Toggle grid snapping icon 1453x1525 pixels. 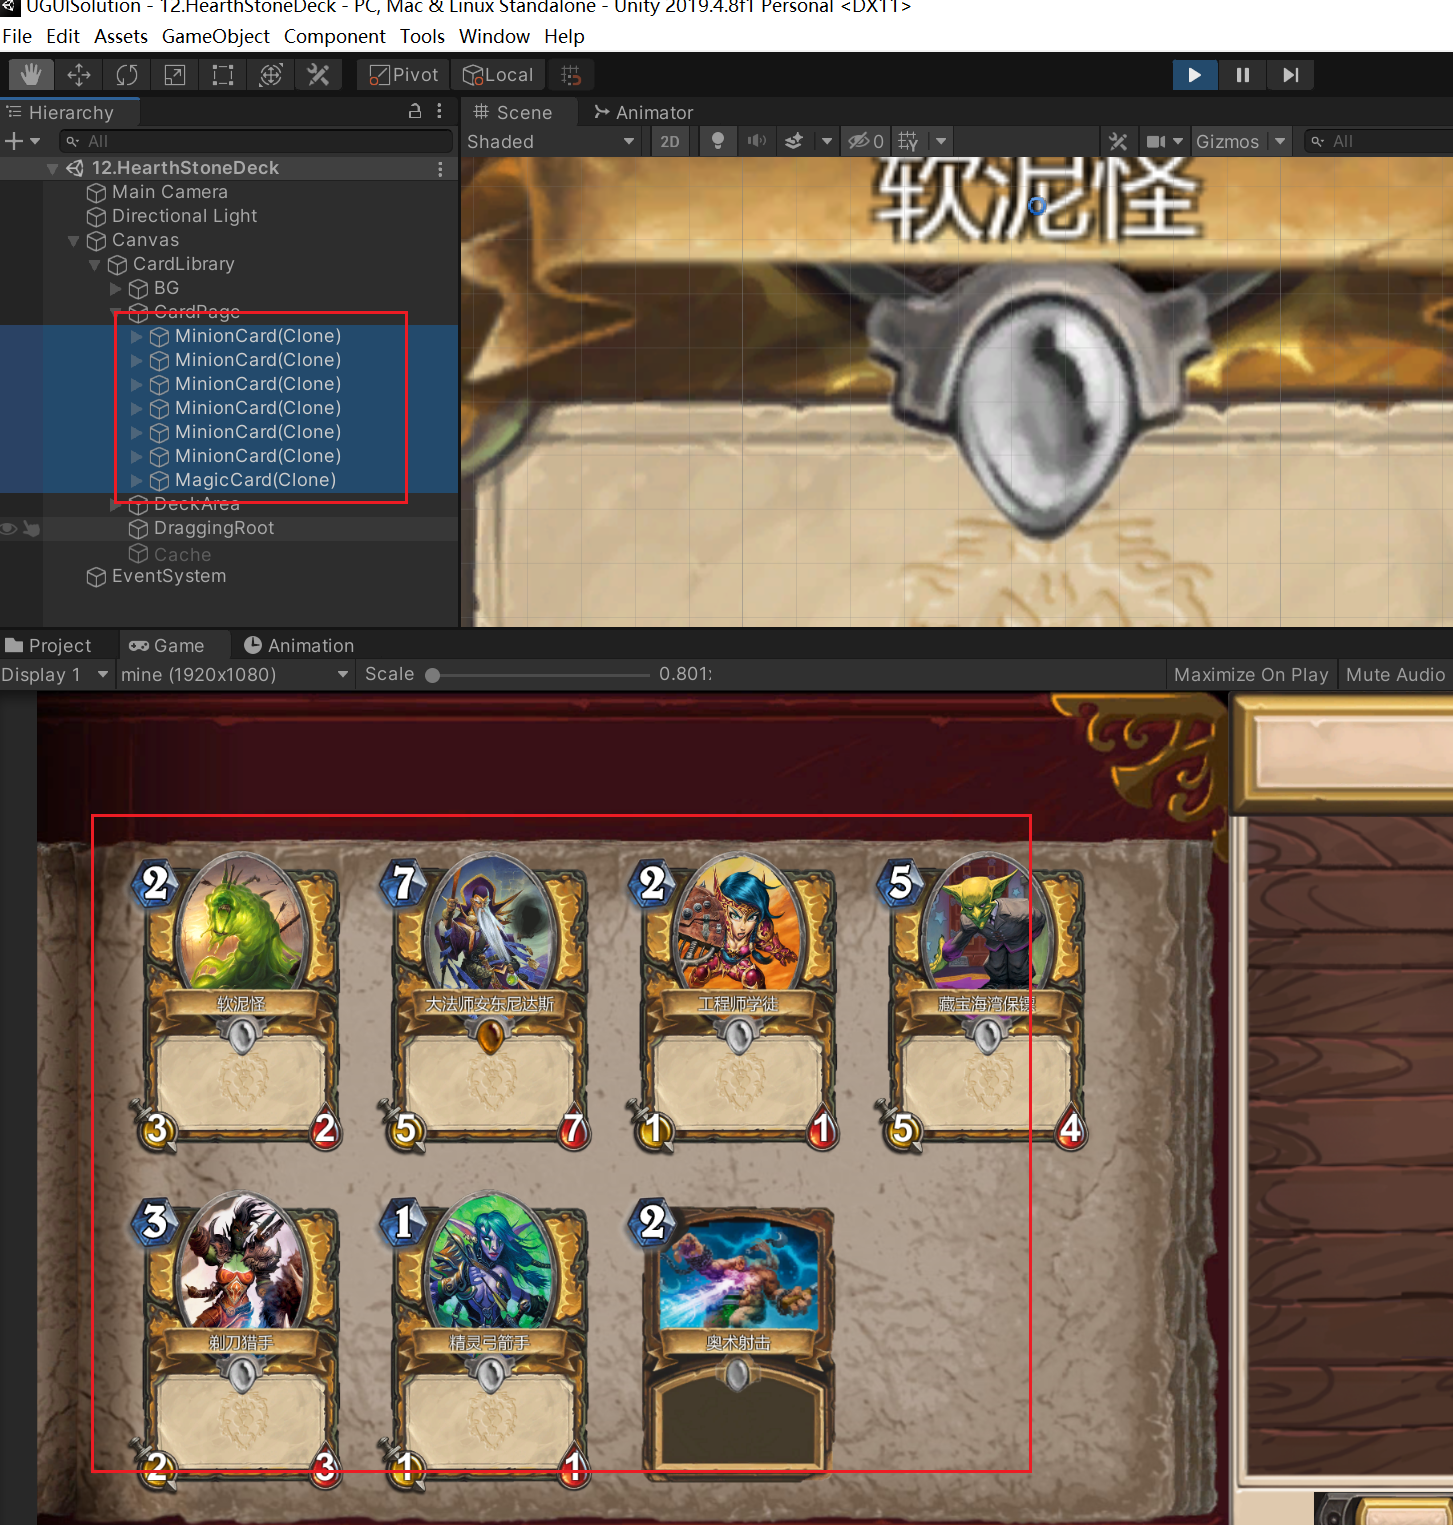(571, 75)
